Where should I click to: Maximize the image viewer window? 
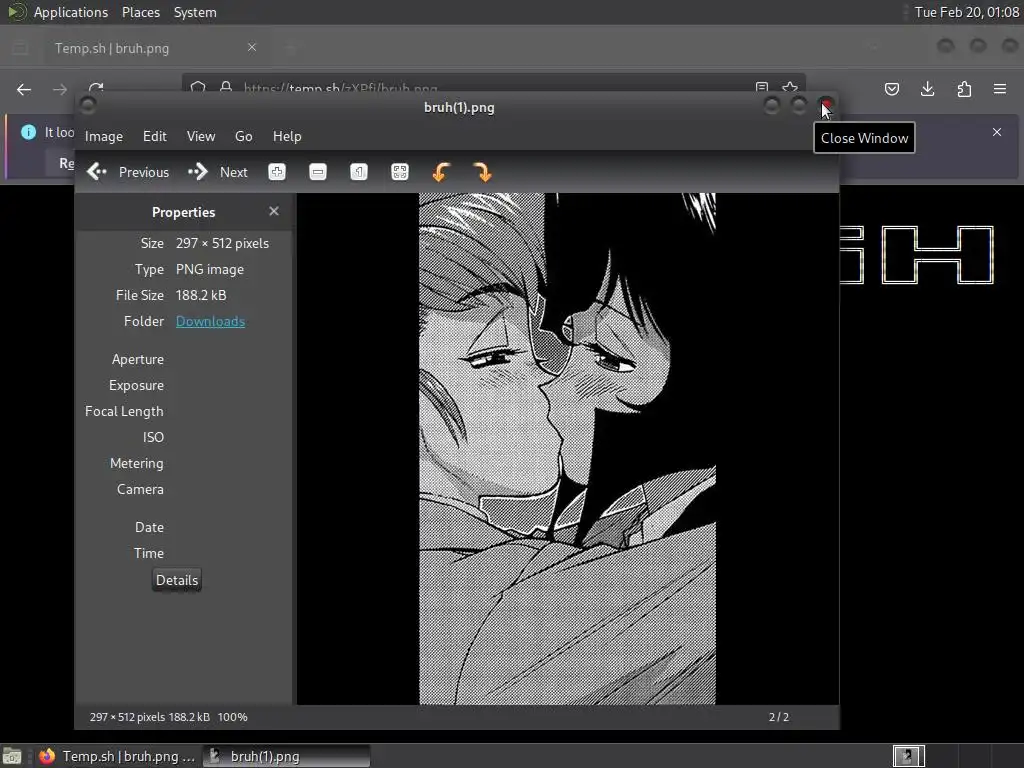(x=799, y=105)
